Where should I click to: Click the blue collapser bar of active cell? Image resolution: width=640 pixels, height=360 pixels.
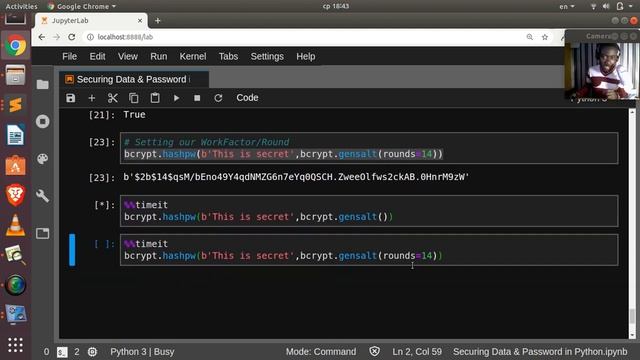[72, 250]
